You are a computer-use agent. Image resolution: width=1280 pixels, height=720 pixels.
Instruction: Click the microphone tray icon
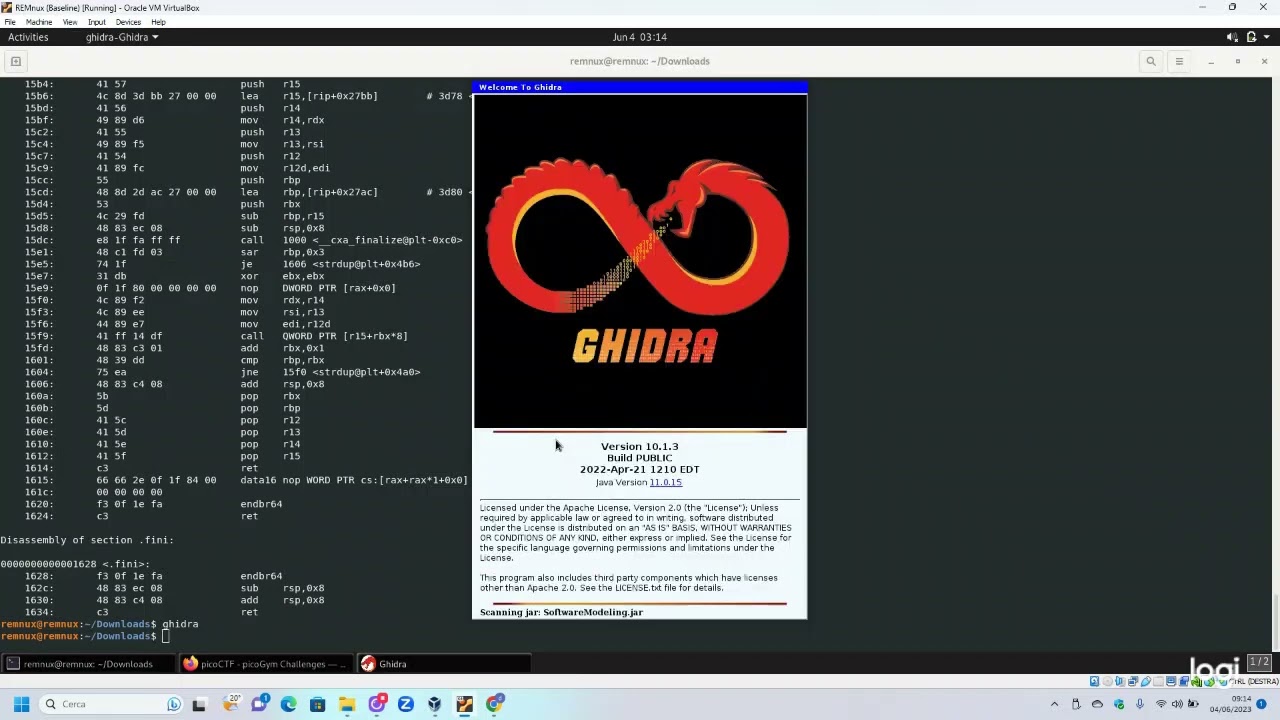point(1140,704)
